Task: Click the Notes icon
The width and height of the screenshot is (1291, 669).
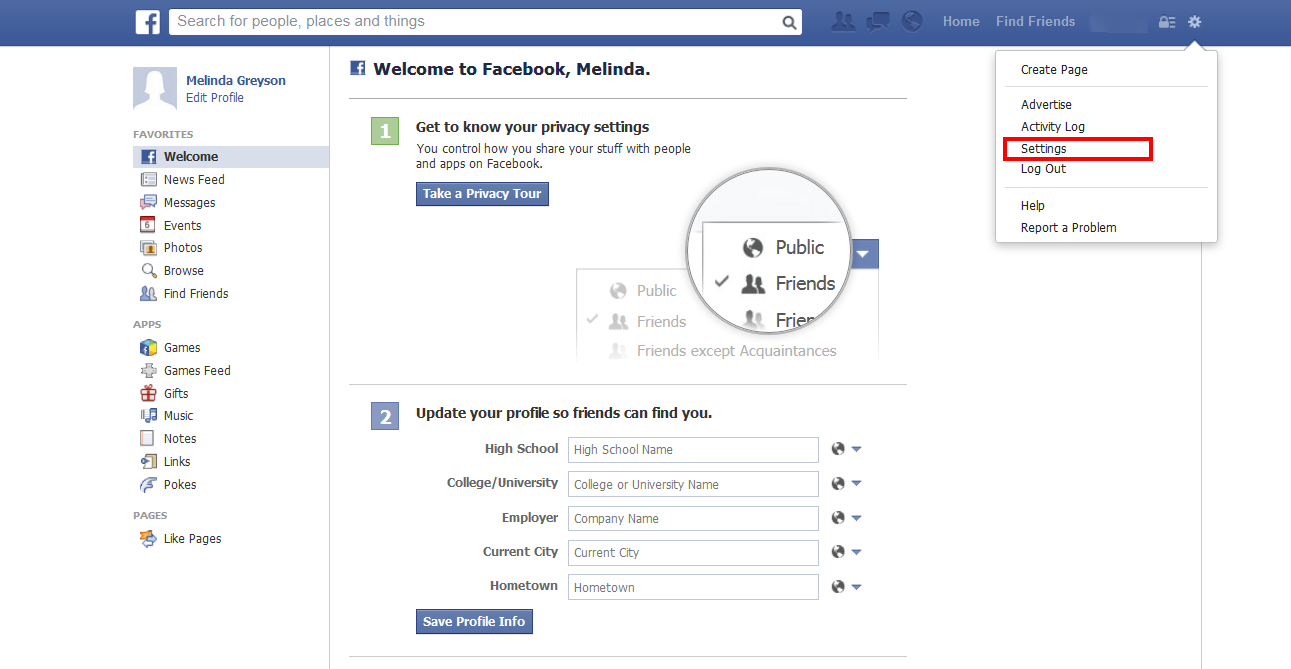Action: pyautogui.click(x=149, y=439)
